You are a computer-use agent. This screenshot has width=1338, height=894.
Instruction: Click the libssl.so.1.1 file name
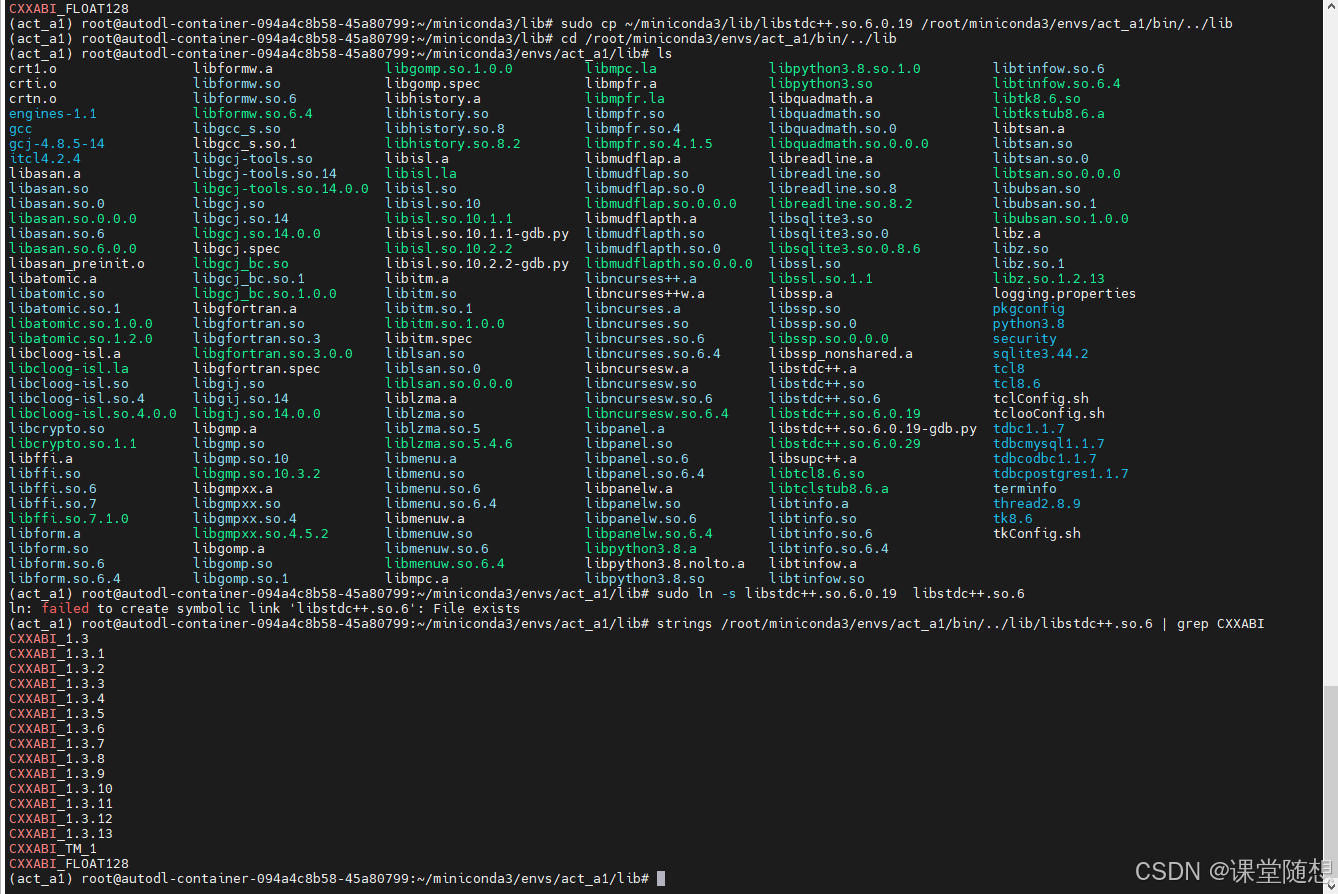tap(821, 278)
